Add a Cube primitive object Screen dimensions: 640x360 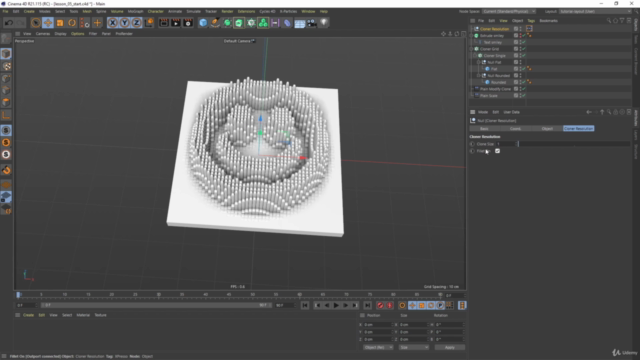(x=203, y=23)
